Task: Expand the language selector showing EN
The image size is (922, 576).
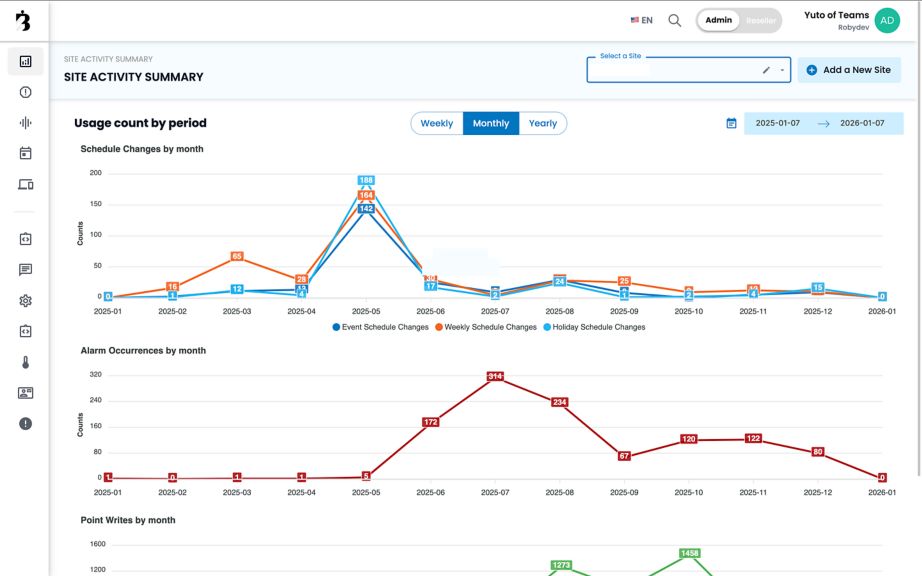Action: [x=640, y=18]
